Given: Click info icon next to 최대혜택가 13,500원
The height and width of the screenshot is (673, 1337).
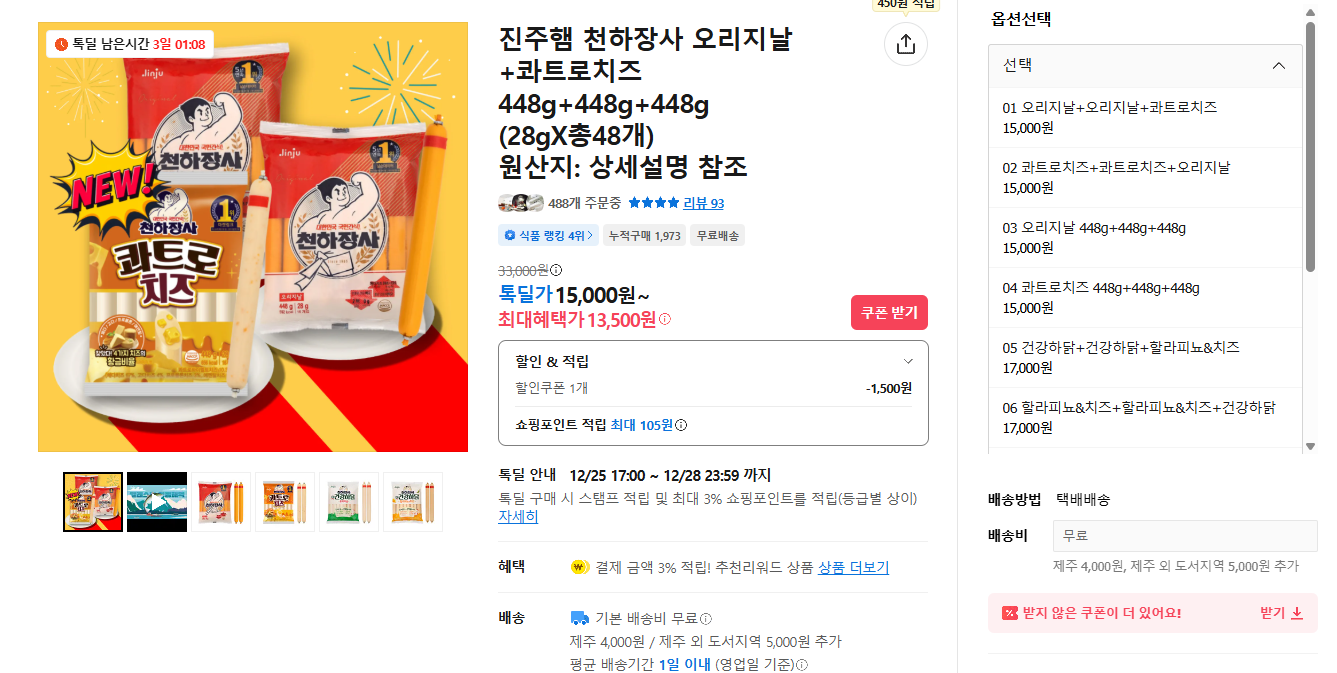Looking at the screenshot, I should point(665,318).
